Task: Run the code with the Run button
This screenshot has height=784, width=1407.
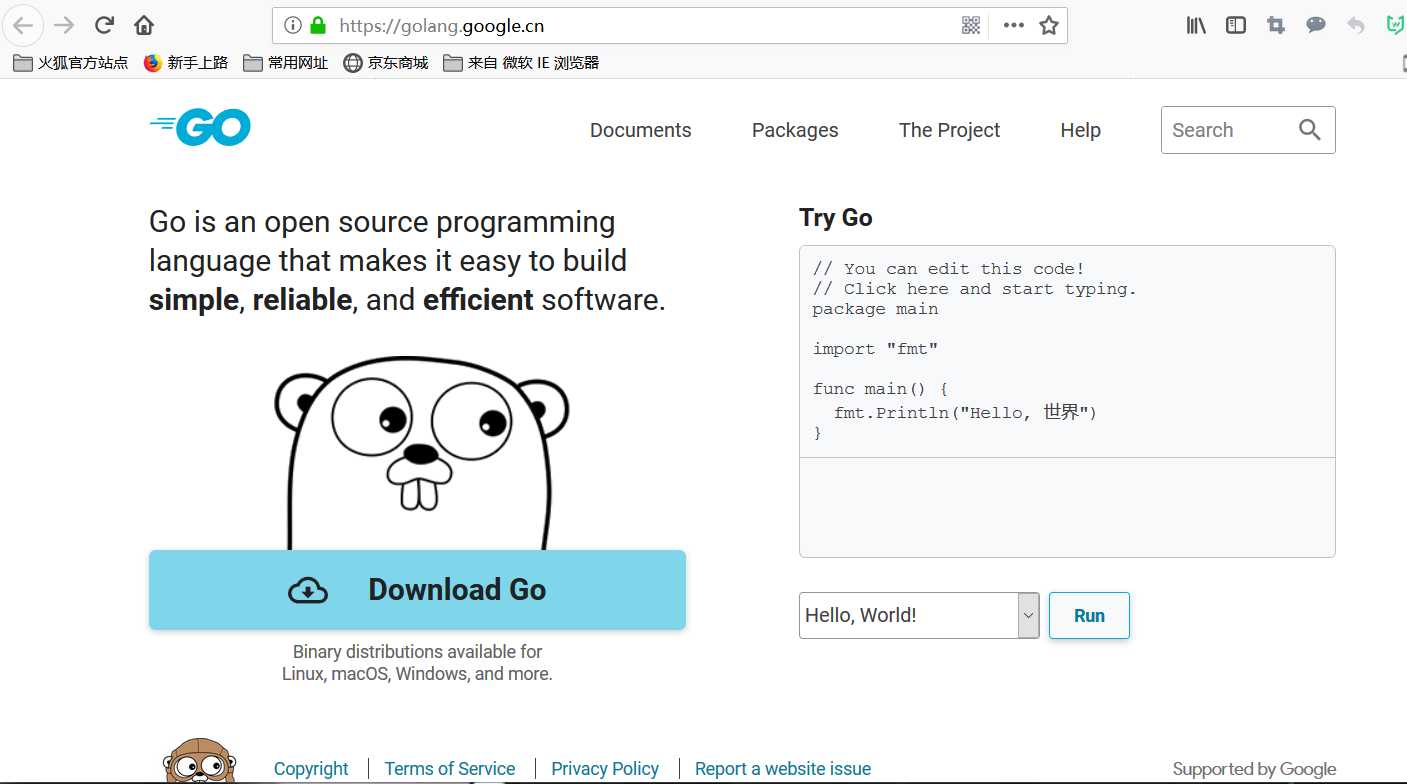Action: pyautogui.click(x=1089, y=616)
